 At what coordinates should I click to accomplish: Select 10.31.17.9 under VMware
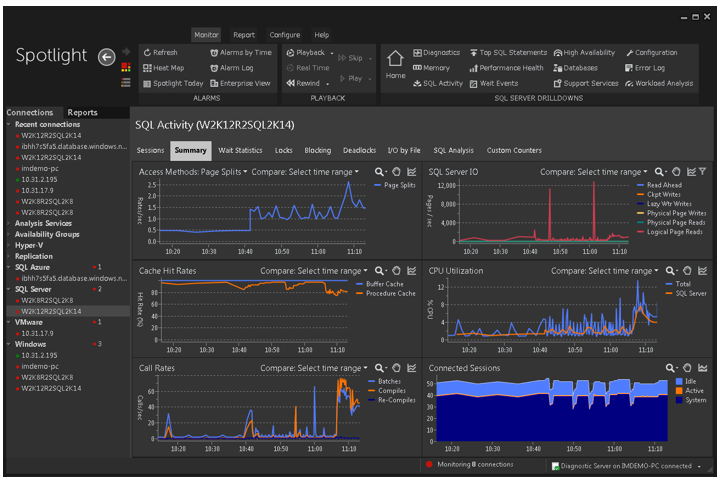click(37, 334)
